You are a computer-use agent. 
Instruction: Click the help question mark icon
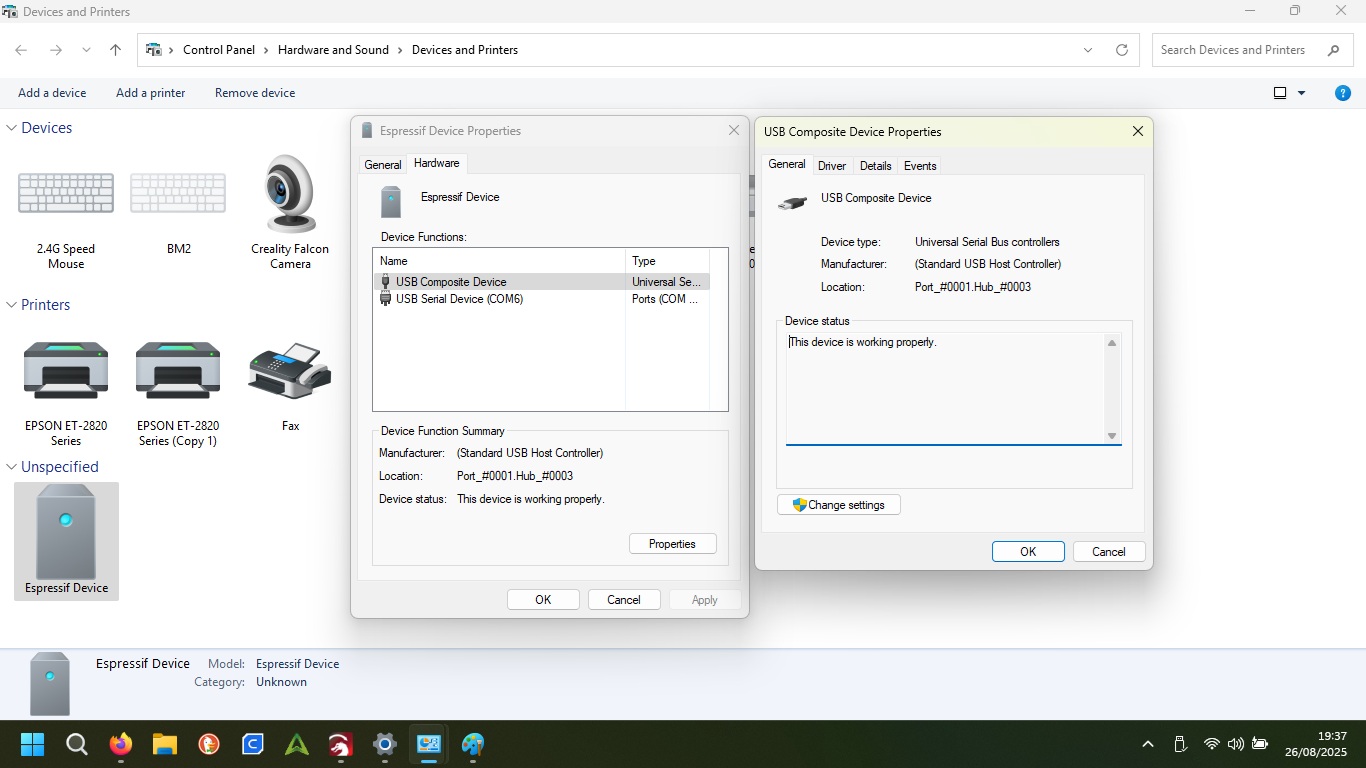point(1343,93)
